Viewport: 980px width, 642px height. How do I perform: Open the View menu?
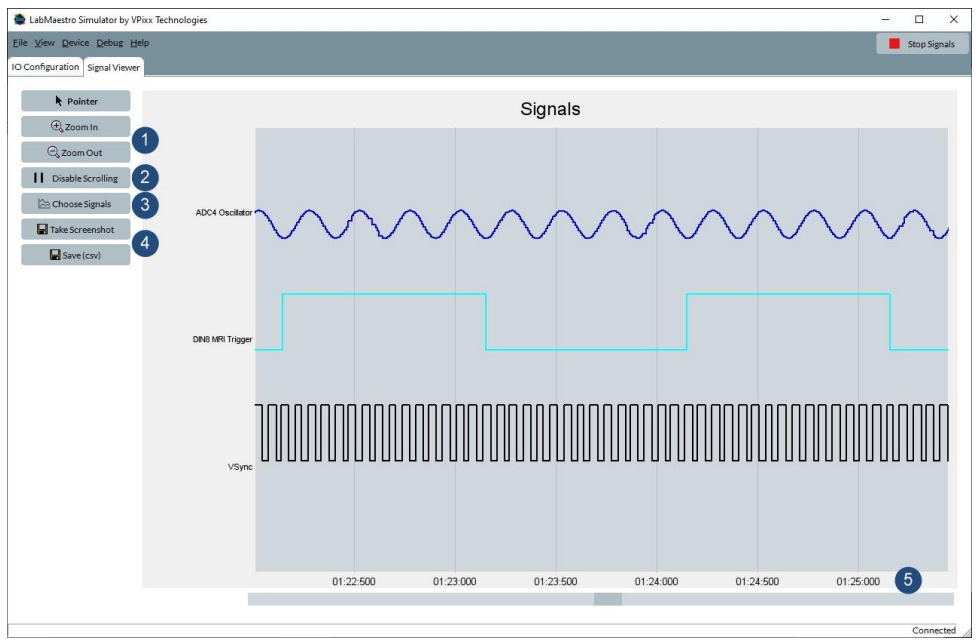pyautogui.click(x=45, y=43)
